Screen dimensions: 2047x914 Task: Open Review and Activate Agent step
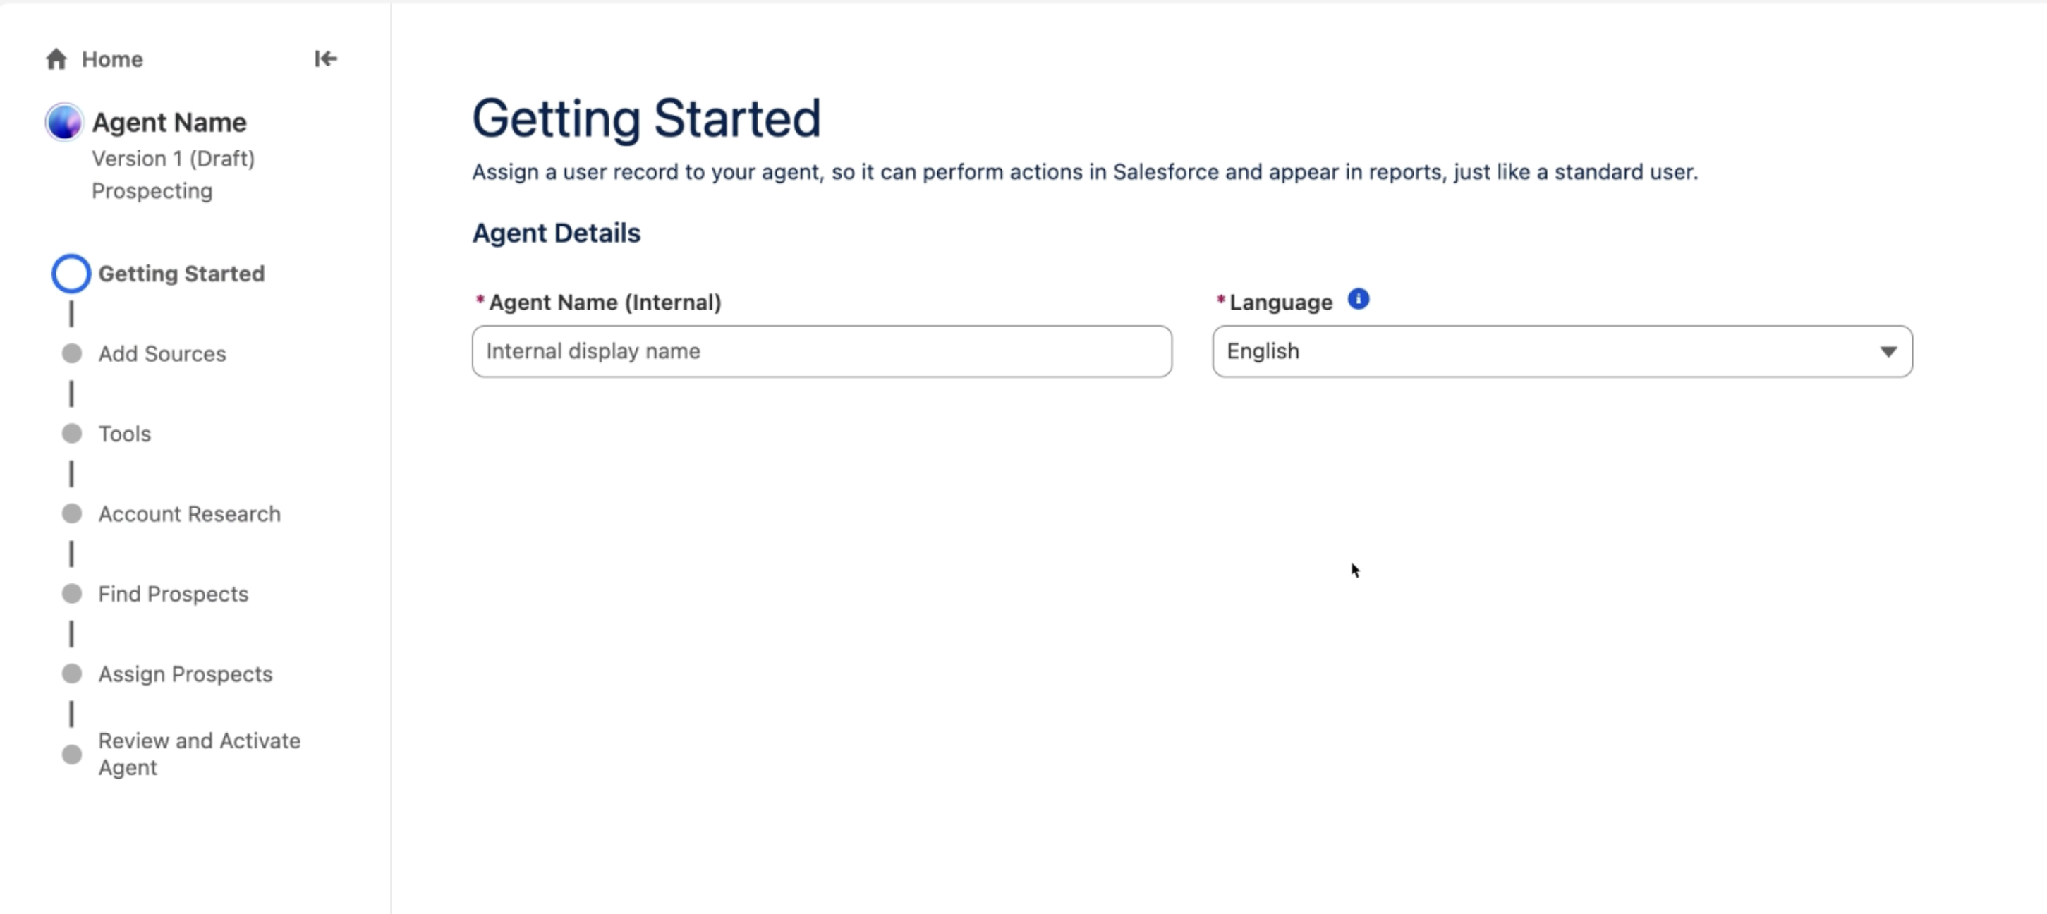199,754
